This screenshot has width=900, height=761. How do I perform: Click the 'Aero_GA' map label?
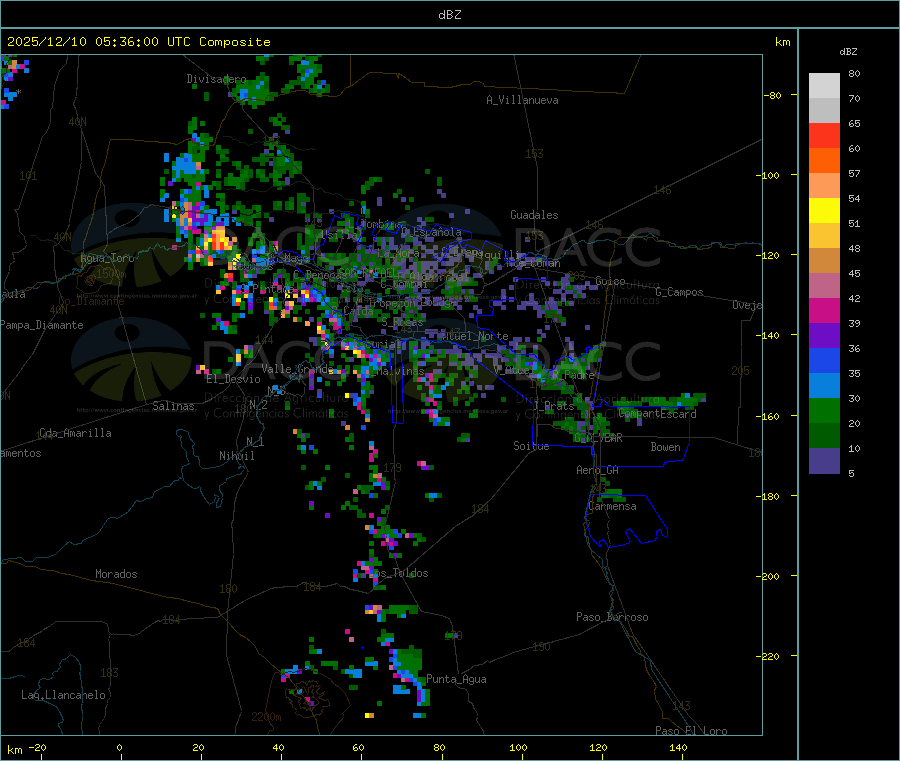coord(598,470)
